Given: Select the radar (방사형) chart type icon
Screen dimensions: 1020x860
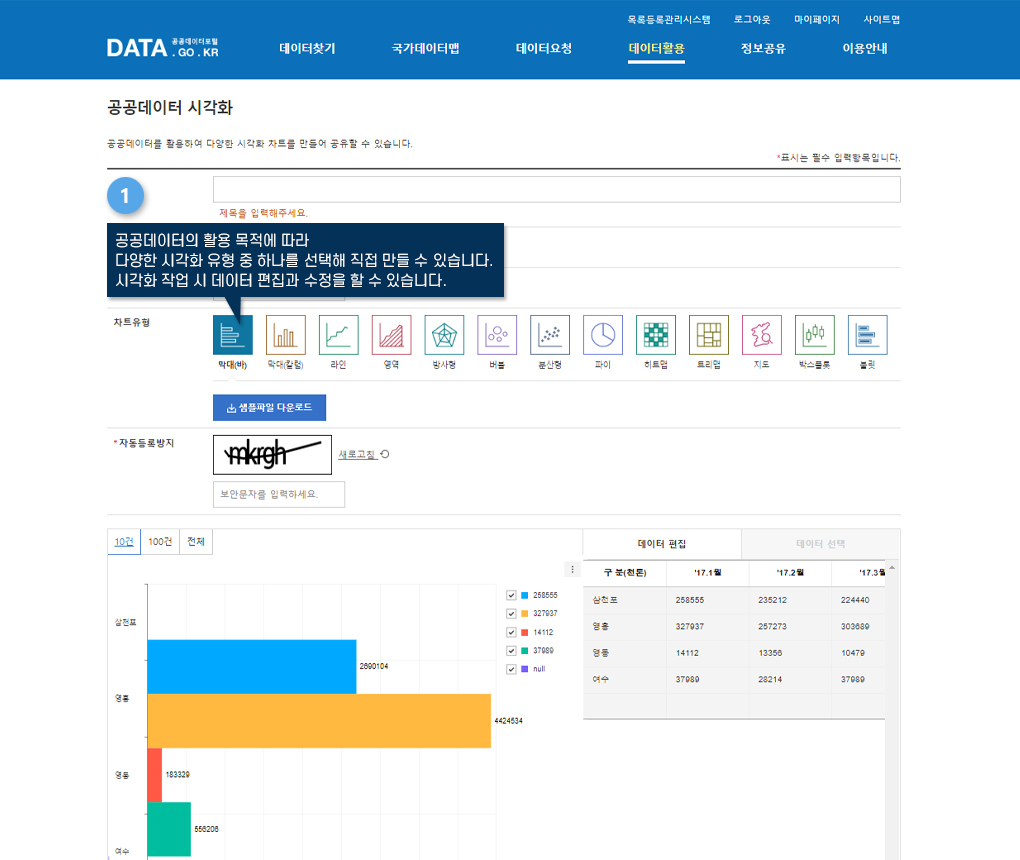Looking at the screenshot, I should pos(444,335).
